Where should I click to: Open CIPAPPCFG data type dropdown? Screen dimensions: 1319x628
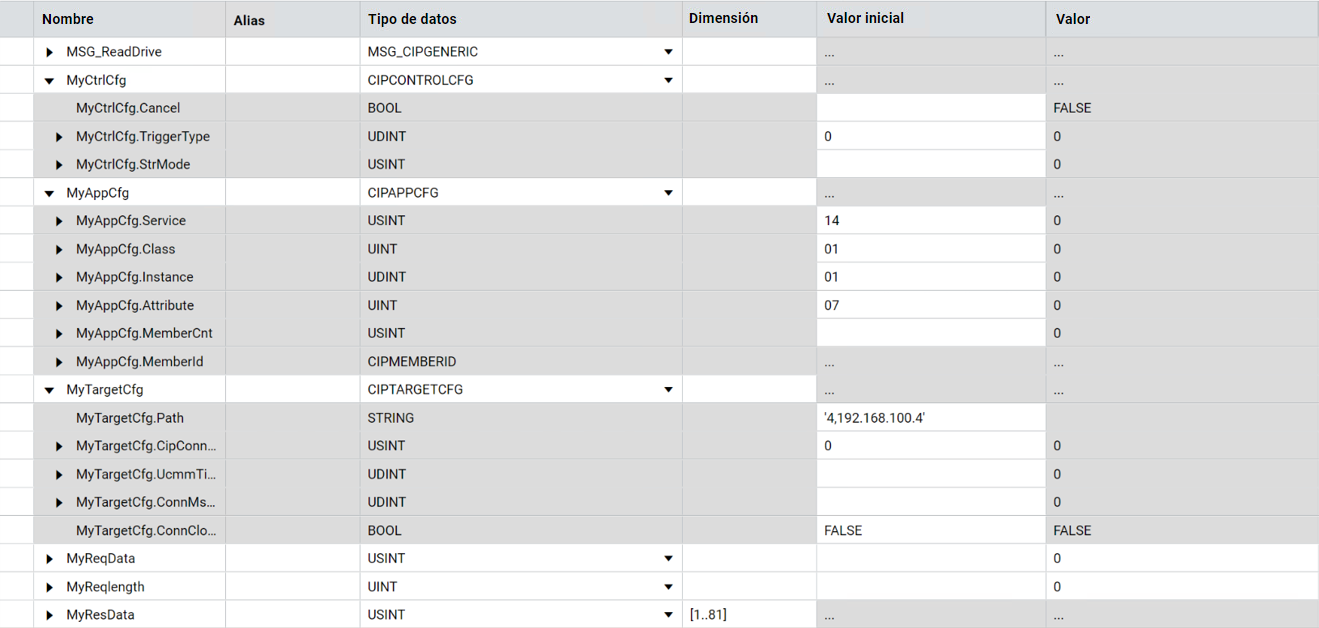point(668,193)
